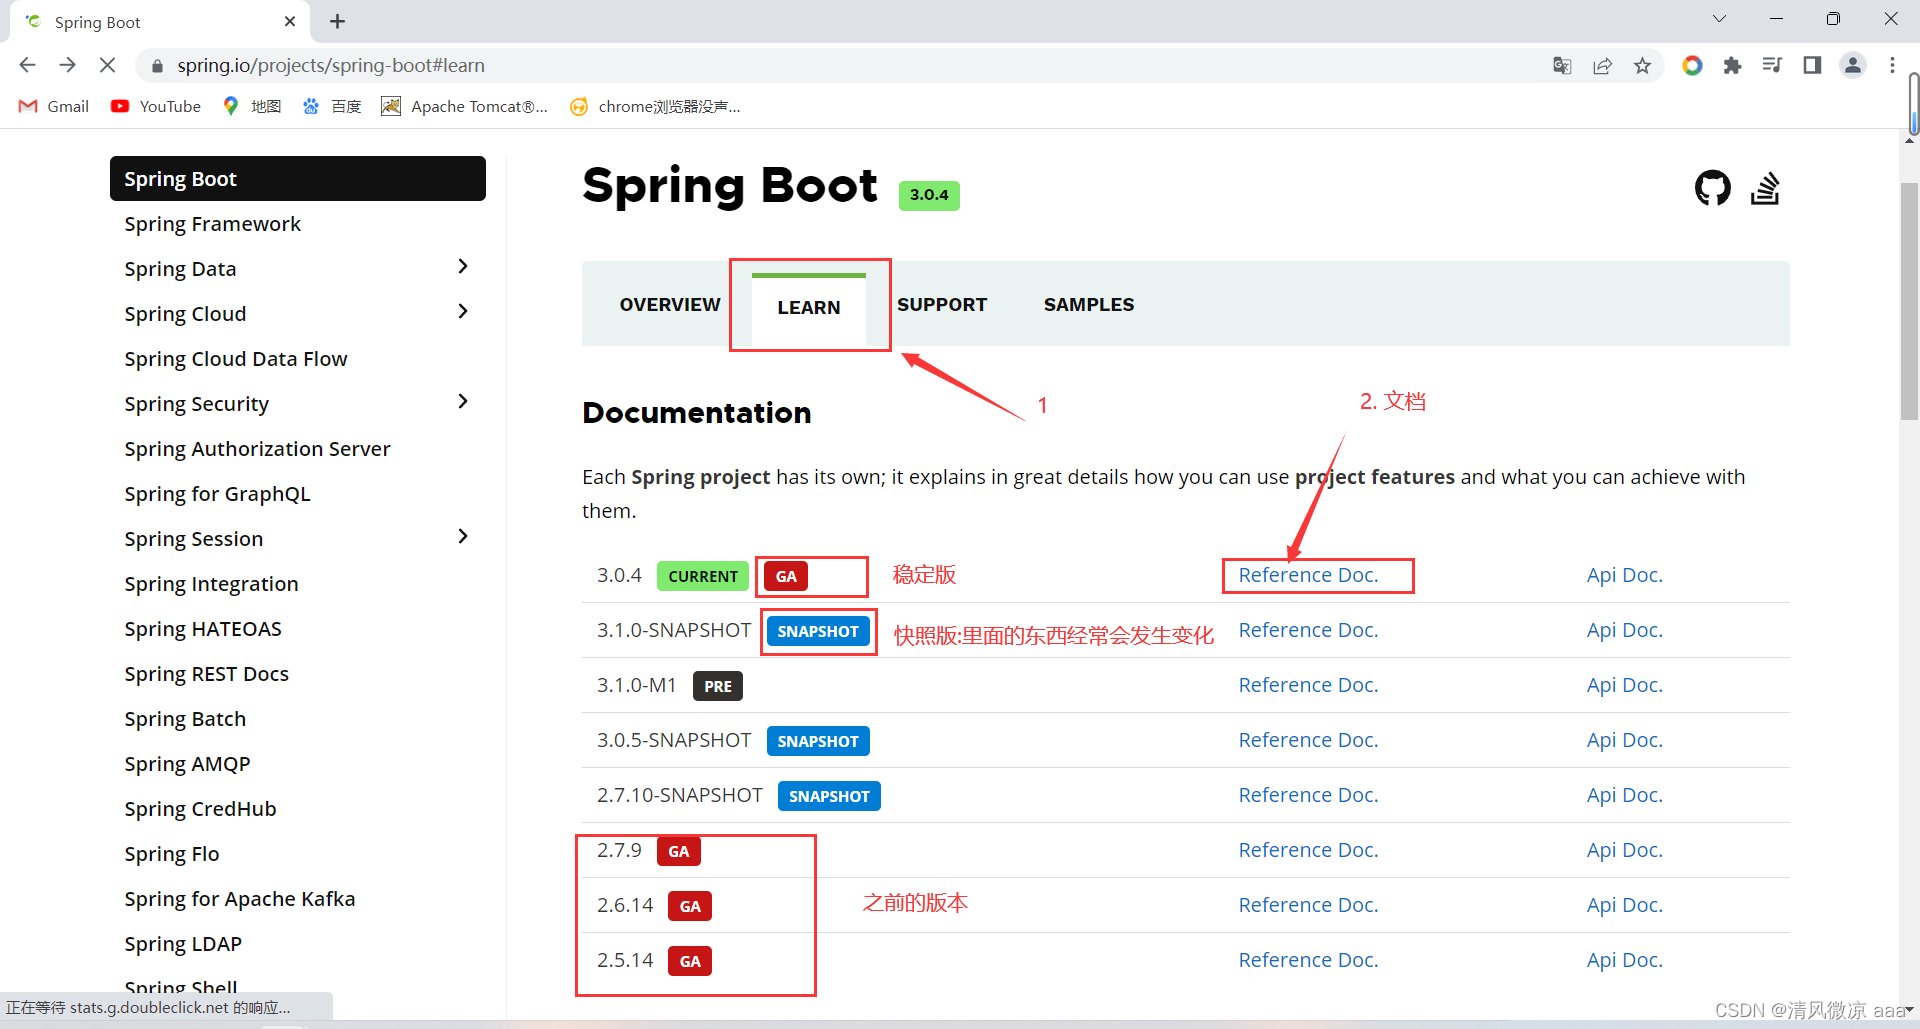Viewport: 1920px width, 1029px height.
Task: Open the Stack Overflow icon link
Action: coord(1765,187)
